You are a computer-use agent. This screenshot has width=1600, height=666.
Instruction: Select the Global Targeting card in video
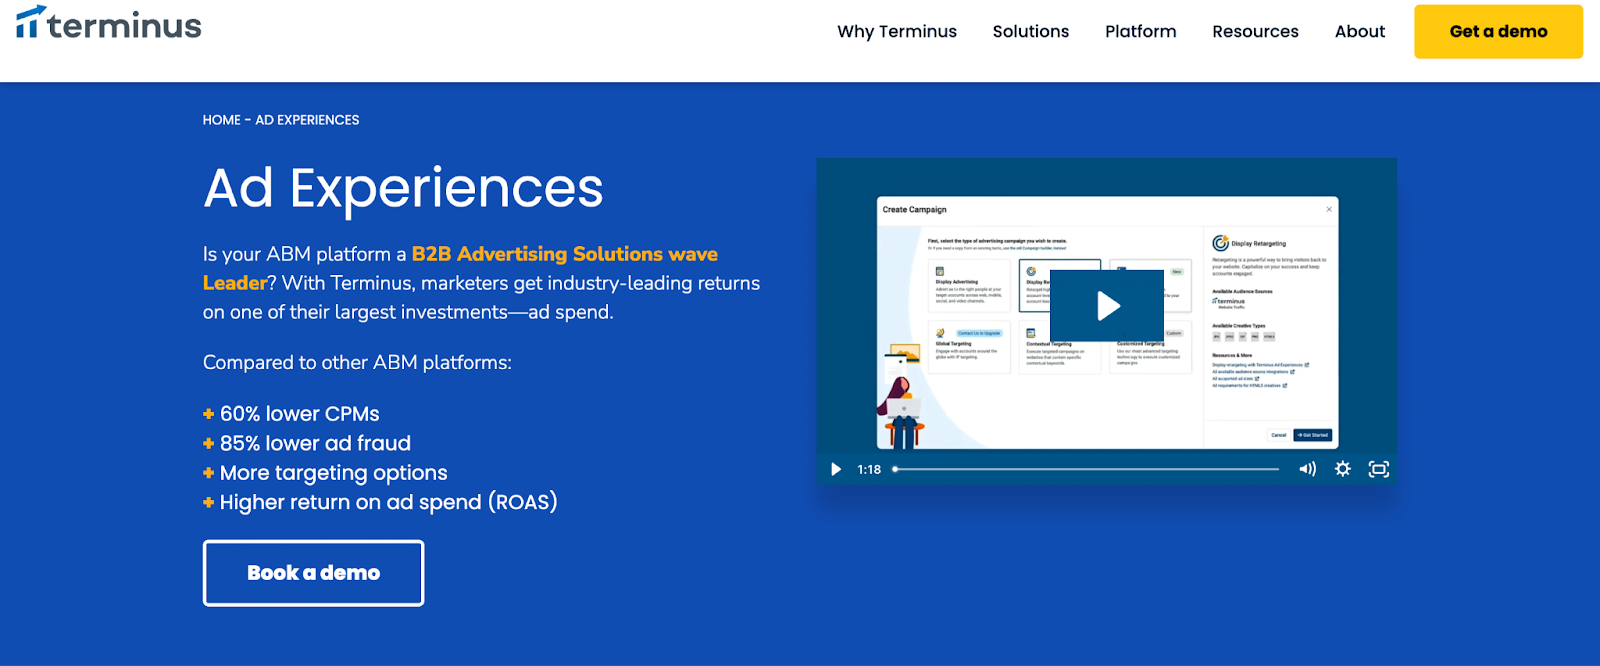pyautogui.click(x=969, y=347)
